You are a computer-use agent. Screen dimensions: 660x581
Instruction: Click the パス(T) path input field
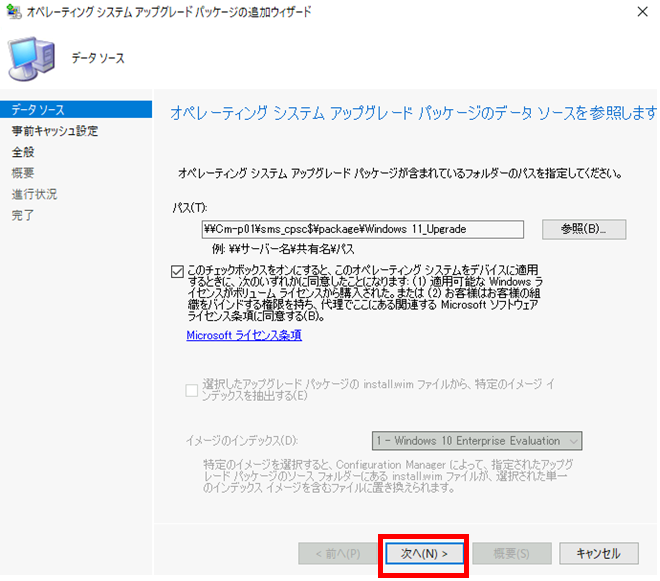(x=362, y=229)
